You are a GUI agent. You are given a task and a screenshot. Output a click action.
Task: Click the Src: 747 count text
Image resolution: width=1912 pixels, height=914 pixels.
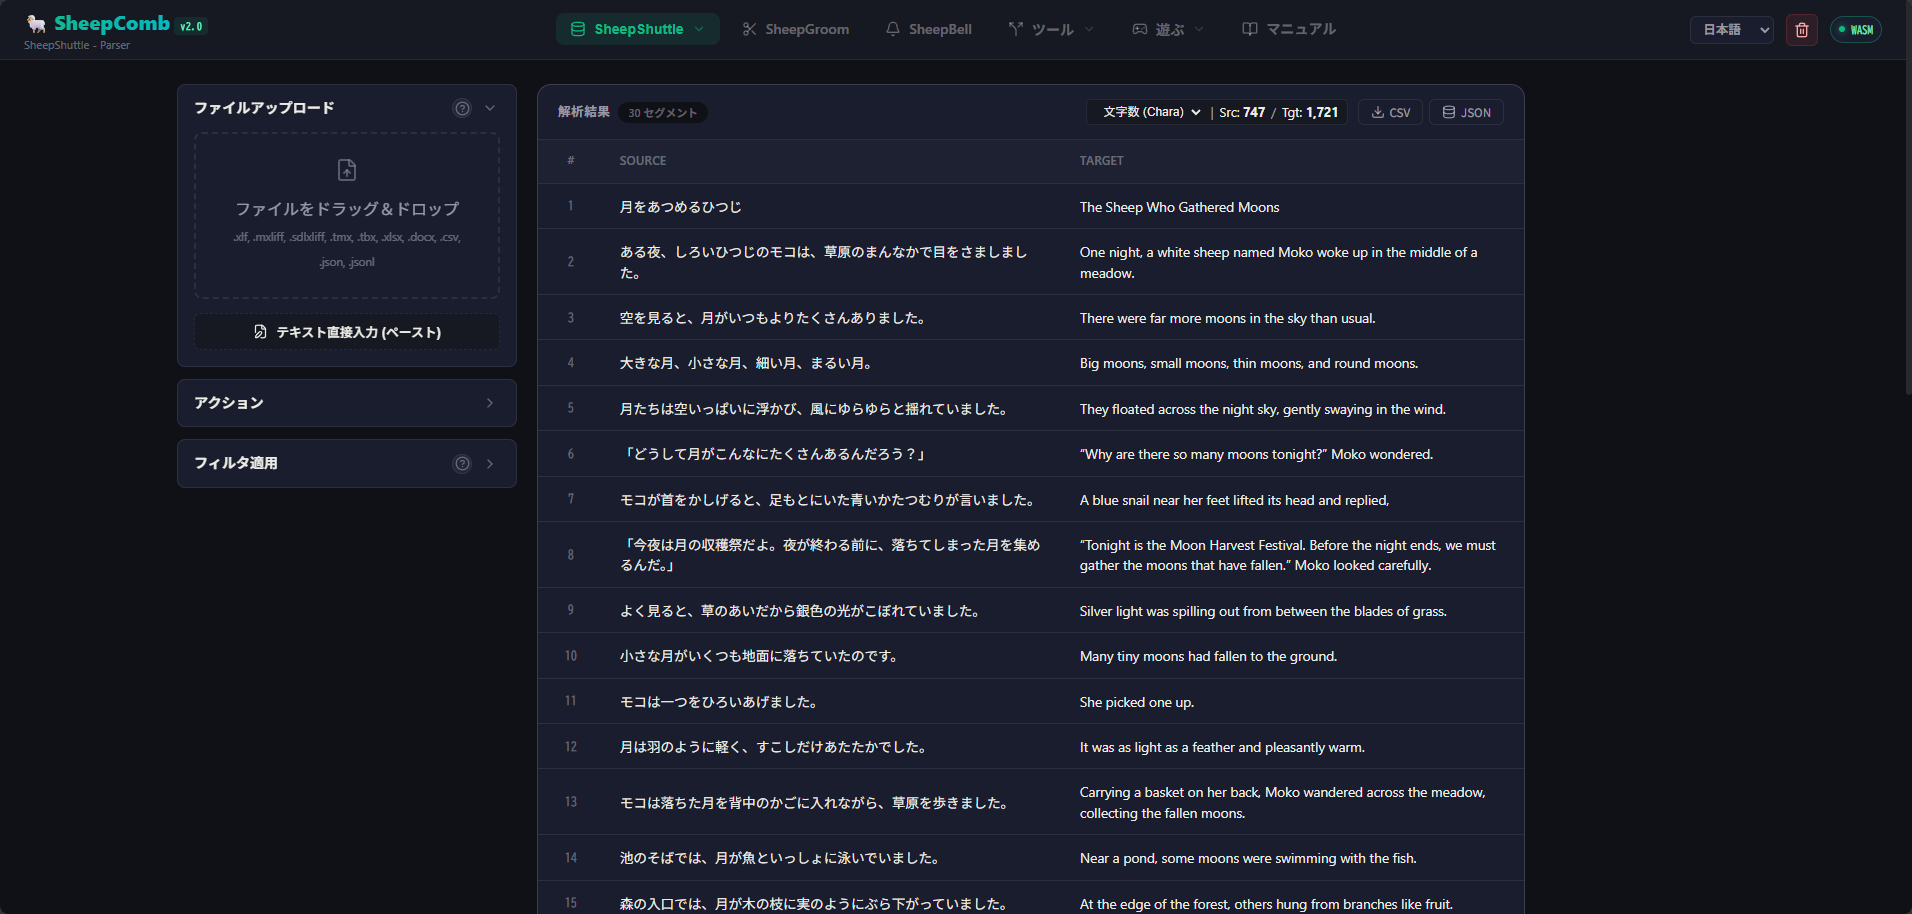click(x=1242, y=112)
